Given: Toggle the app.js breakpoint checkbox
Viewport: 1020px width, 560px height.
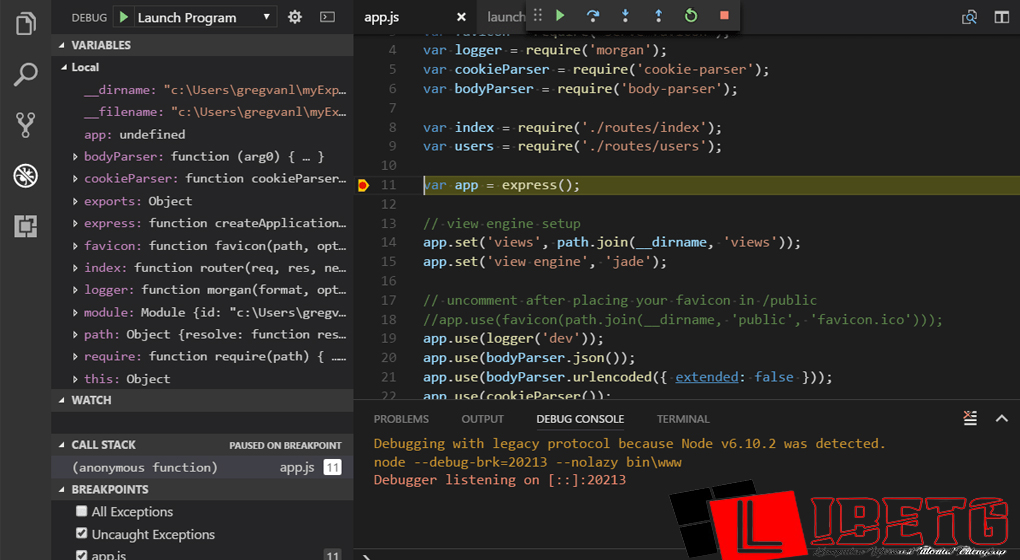Looking at the screenshot, I should click(81, 555).
